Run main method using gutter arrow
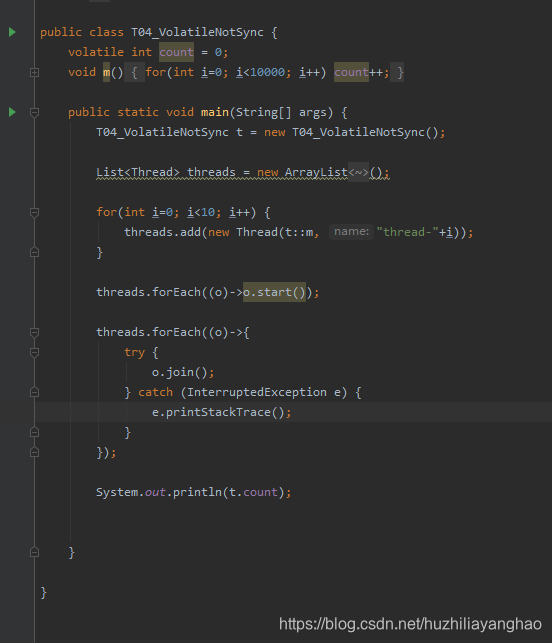The image size is (552, 643). (12, 112)
